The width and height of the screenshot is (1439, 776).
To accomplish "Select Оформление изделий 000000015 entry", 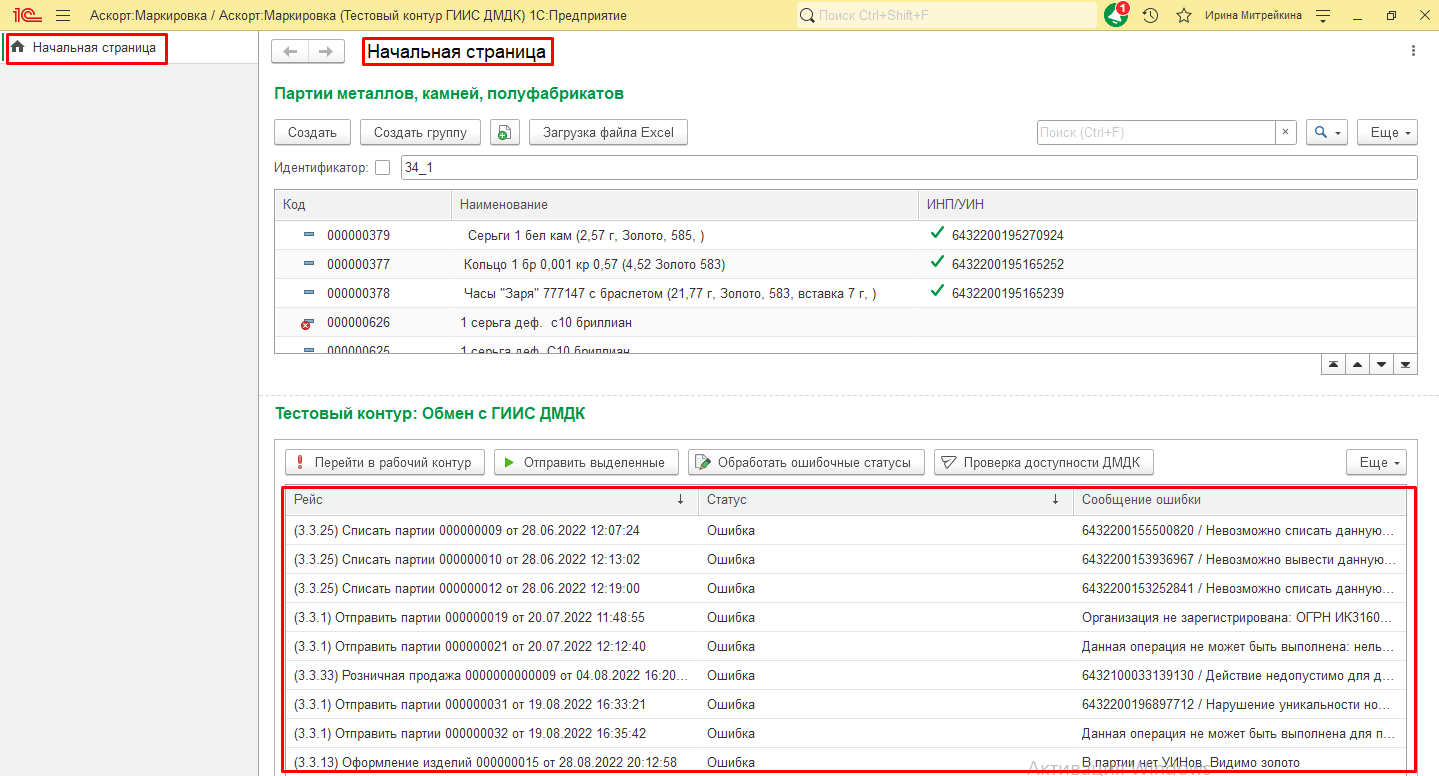I will pos(845,762).
